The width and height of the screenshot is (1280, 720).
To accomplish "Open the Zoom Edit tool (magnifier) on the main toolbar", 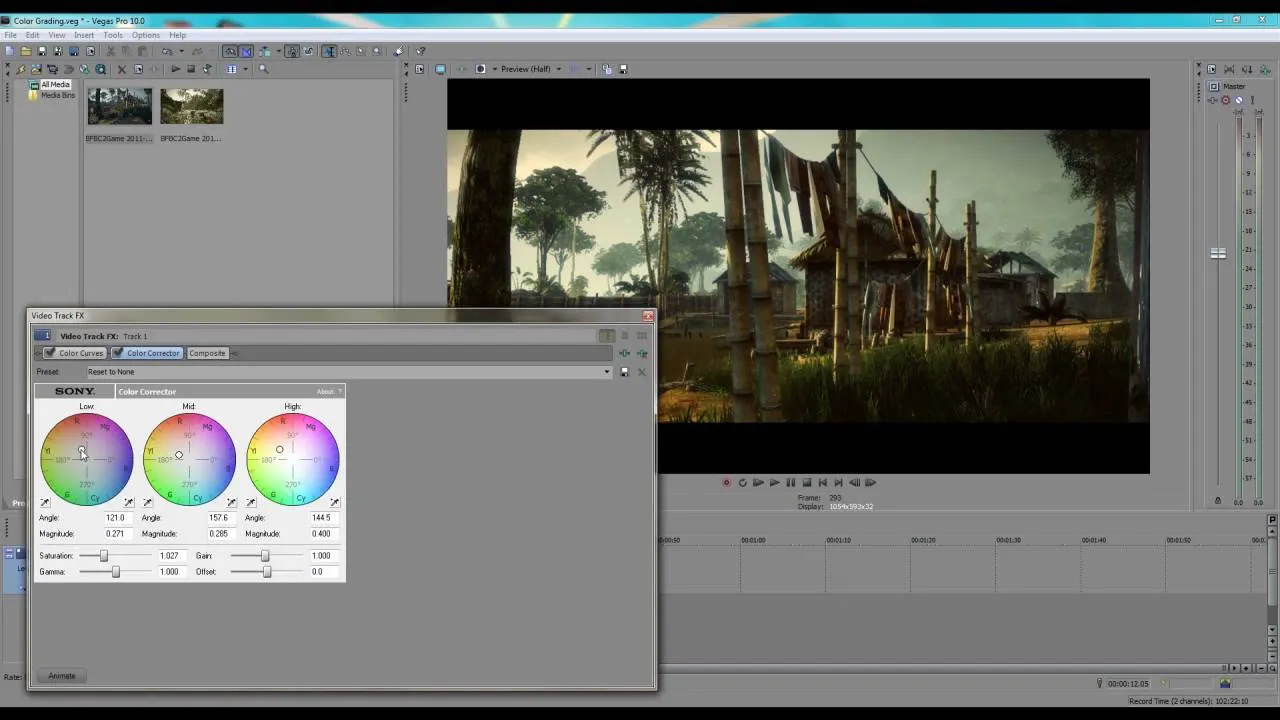I will [377, 51].
